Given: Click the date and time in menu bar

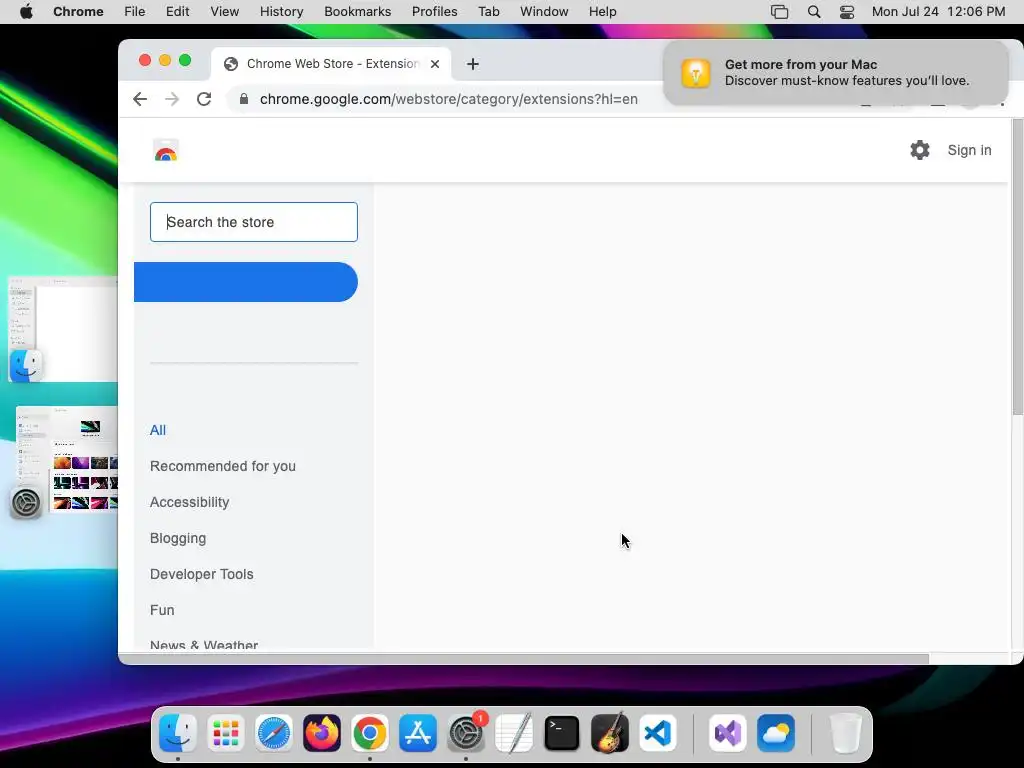Looking at the screenshot, I should click(938, 12).
